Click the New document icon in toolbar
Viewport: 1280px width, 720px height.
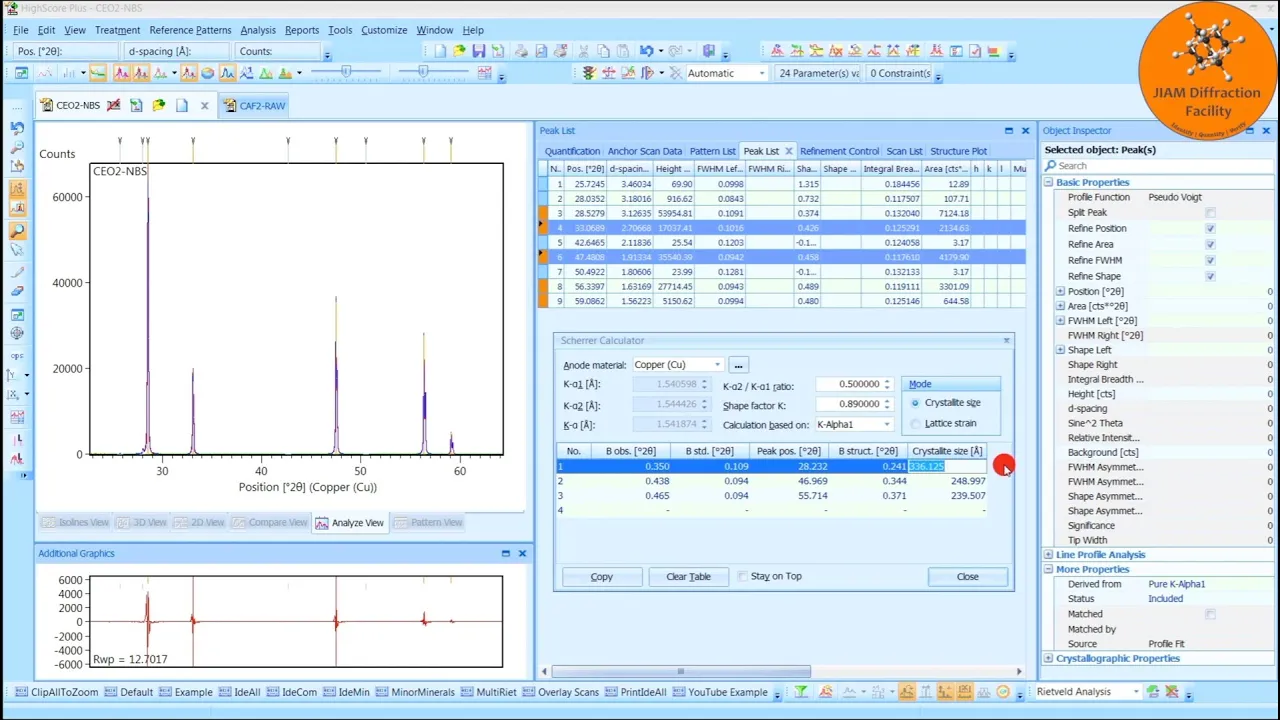(440, 51)
